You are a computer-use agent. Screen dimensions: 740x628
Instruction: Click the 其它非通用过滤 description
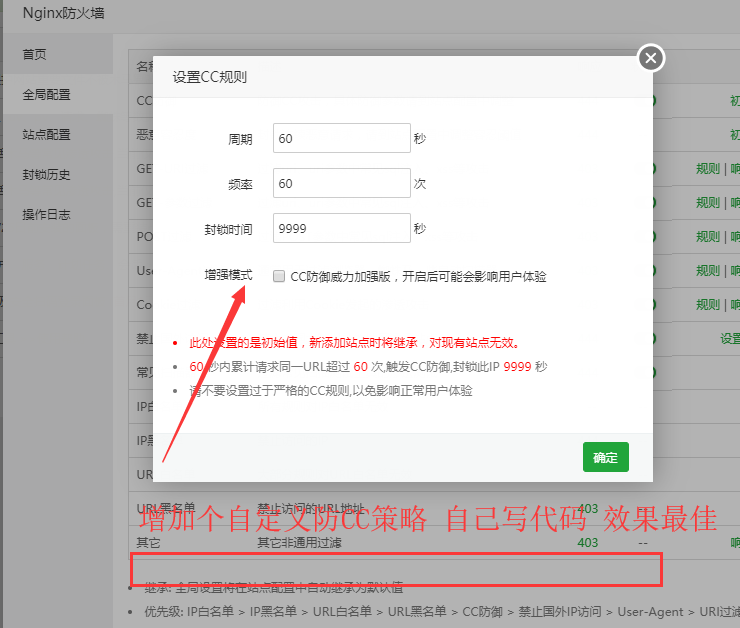[x=299, y=543]
